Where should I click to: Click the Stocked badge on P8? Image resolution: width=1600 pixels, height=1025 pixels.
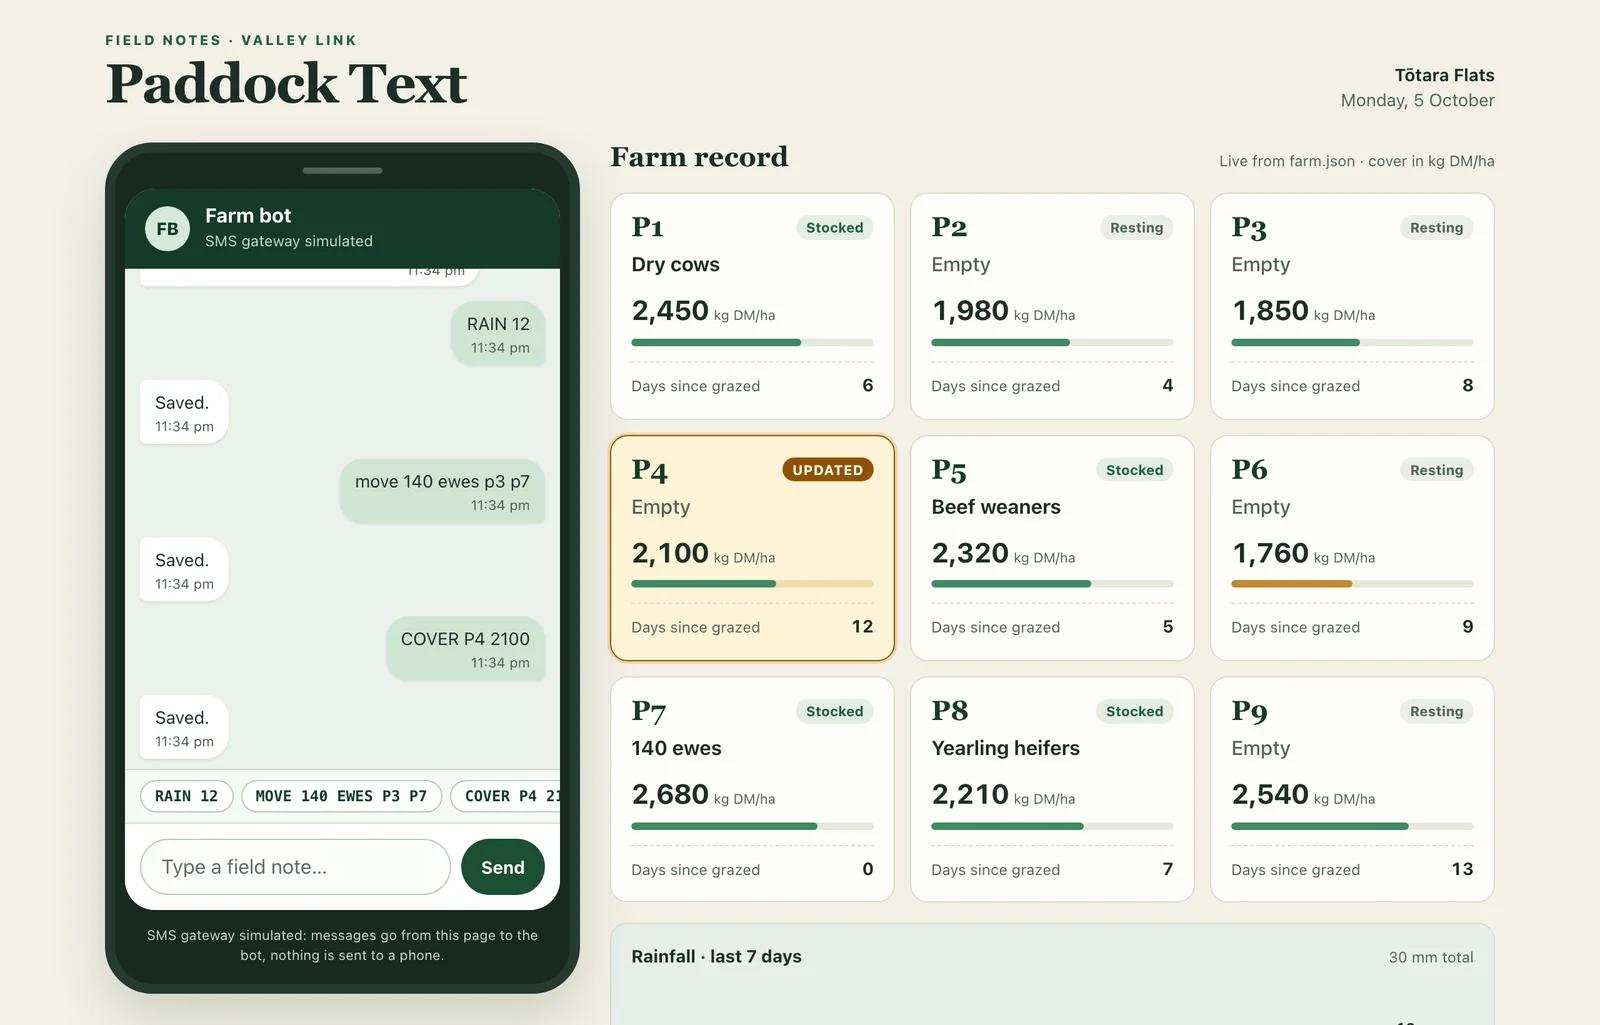tap(1135, 711)
